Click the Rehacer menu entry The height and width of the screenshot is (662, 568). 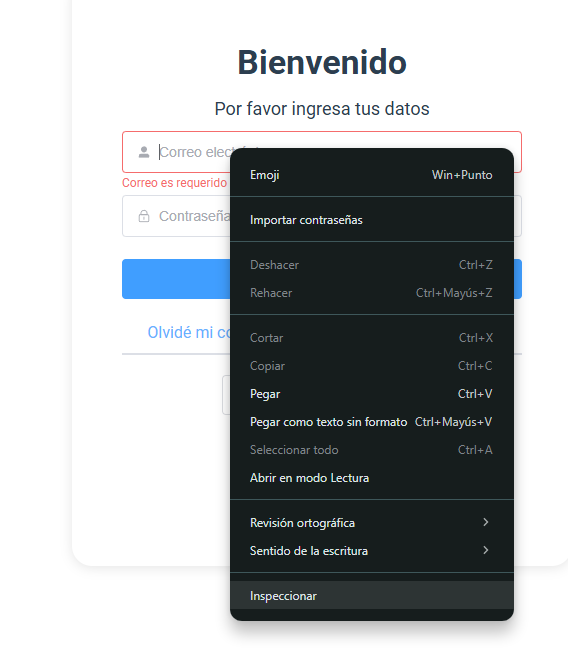[372, 293]
